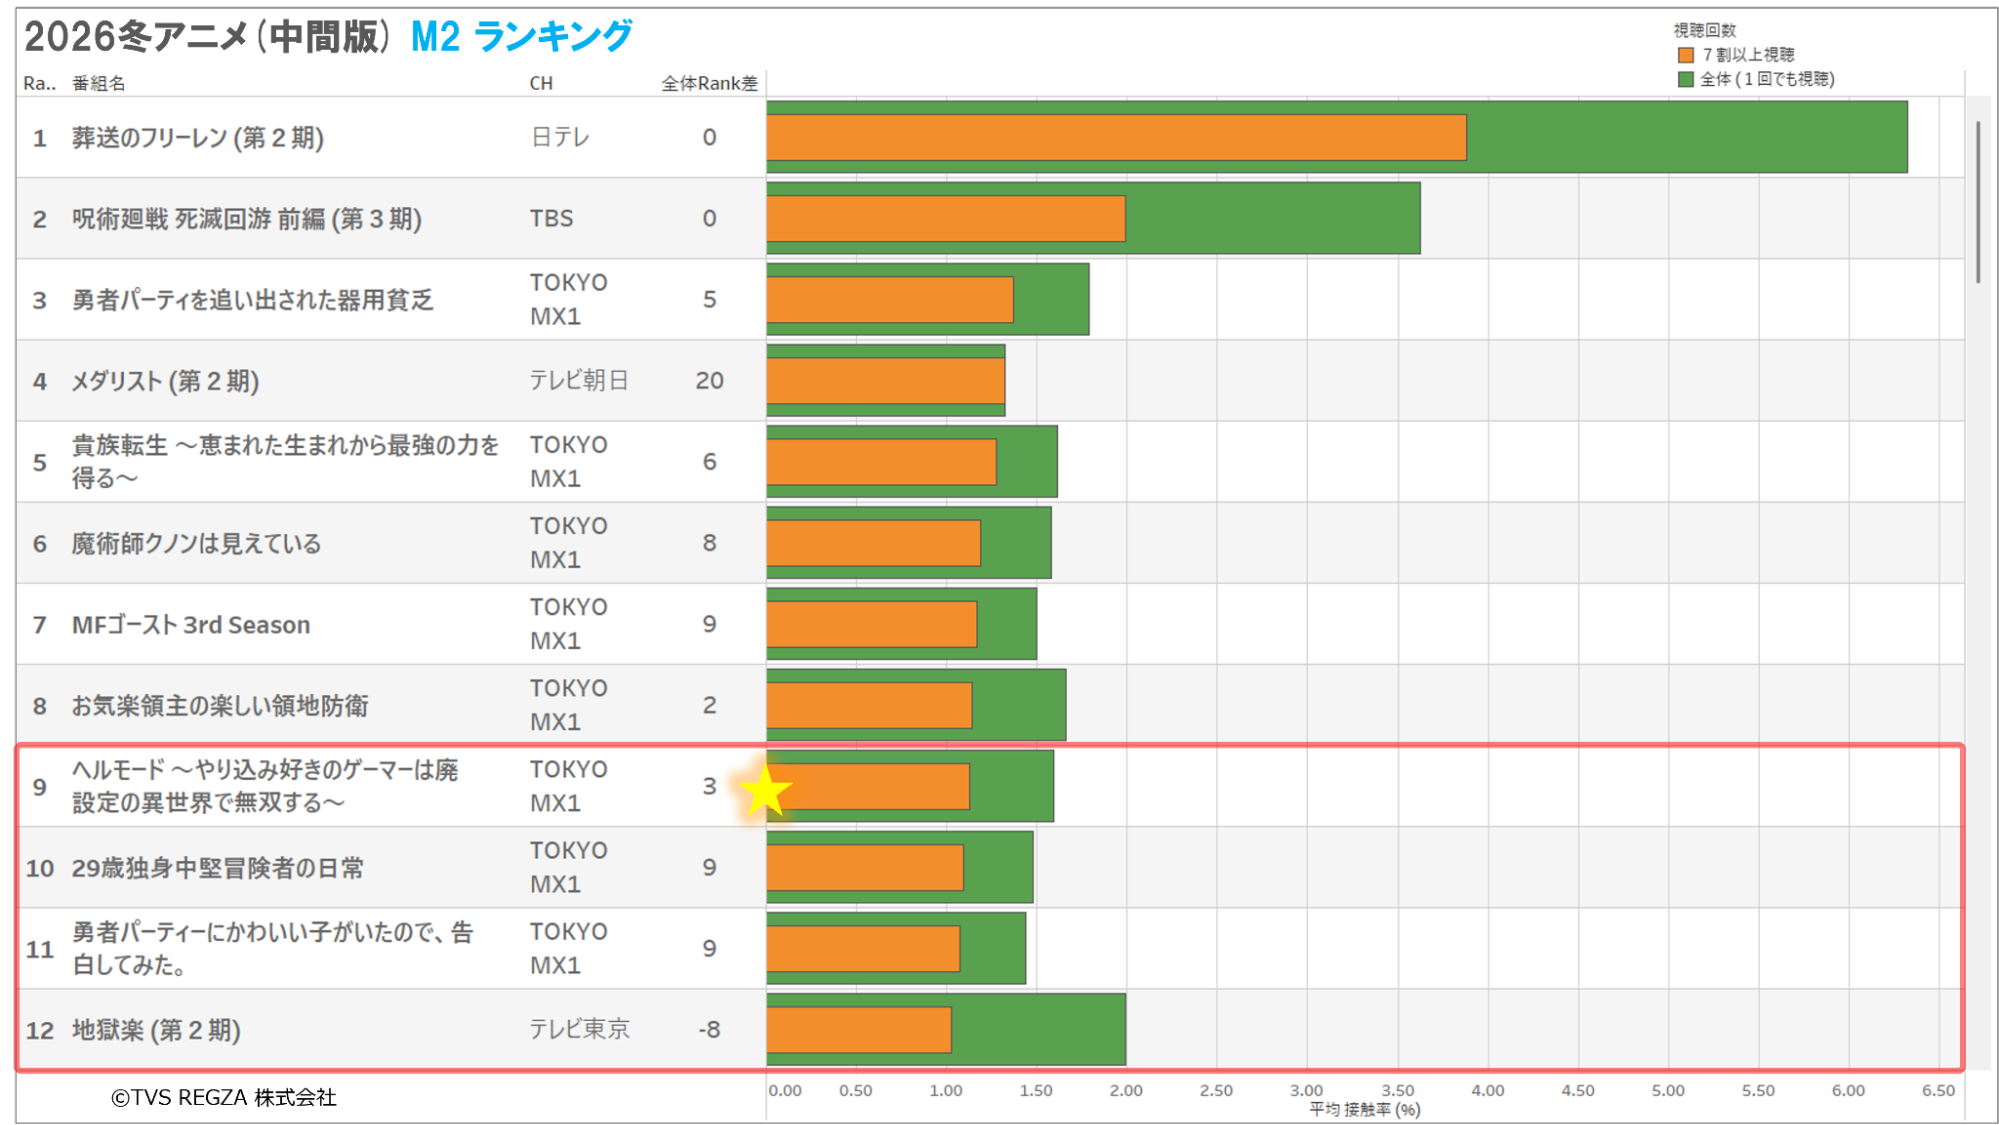Click the ©TVS REGZA 株式会社 credit
Viewport: 1999px width, 1125px height.
tap(224, 1097)
